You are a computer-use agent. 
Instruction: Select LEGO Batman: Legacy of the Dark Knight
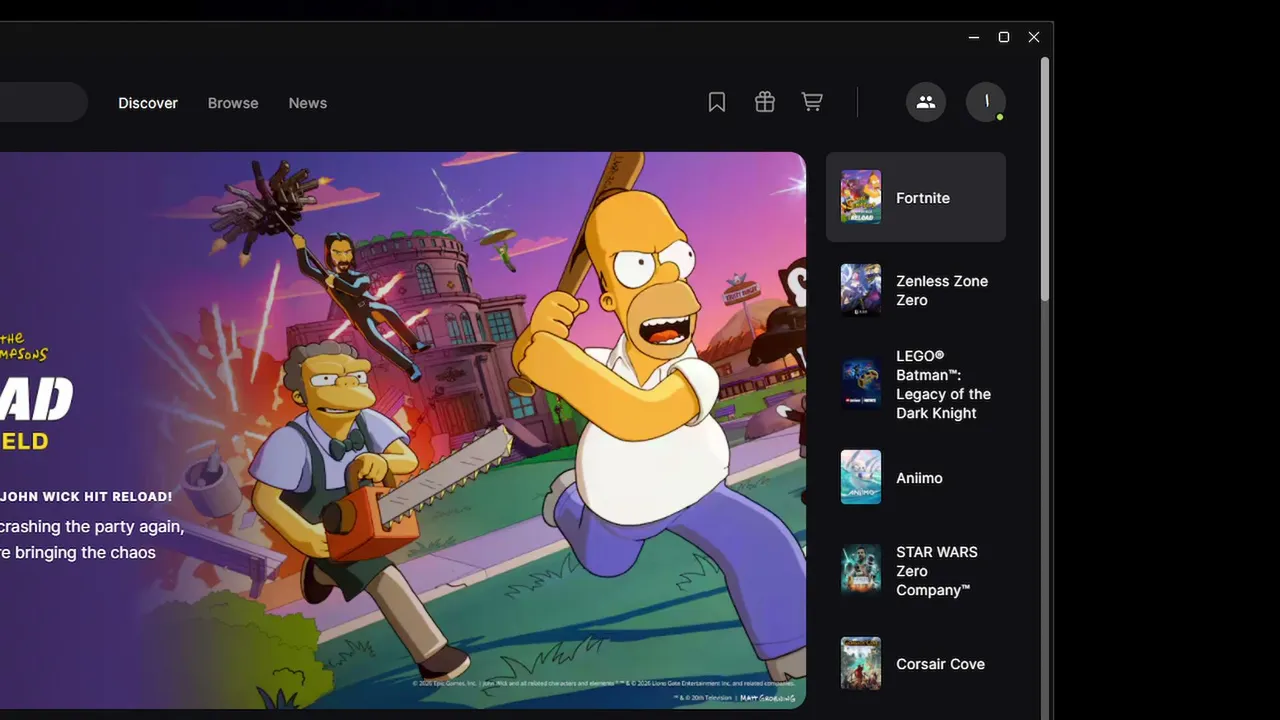[x=916, y=384]
